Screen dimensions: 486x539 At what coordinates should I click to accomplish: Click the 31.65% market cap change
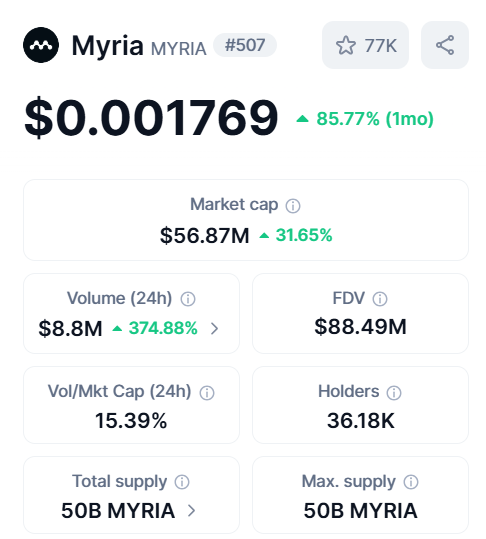click(x=296, y=235)
